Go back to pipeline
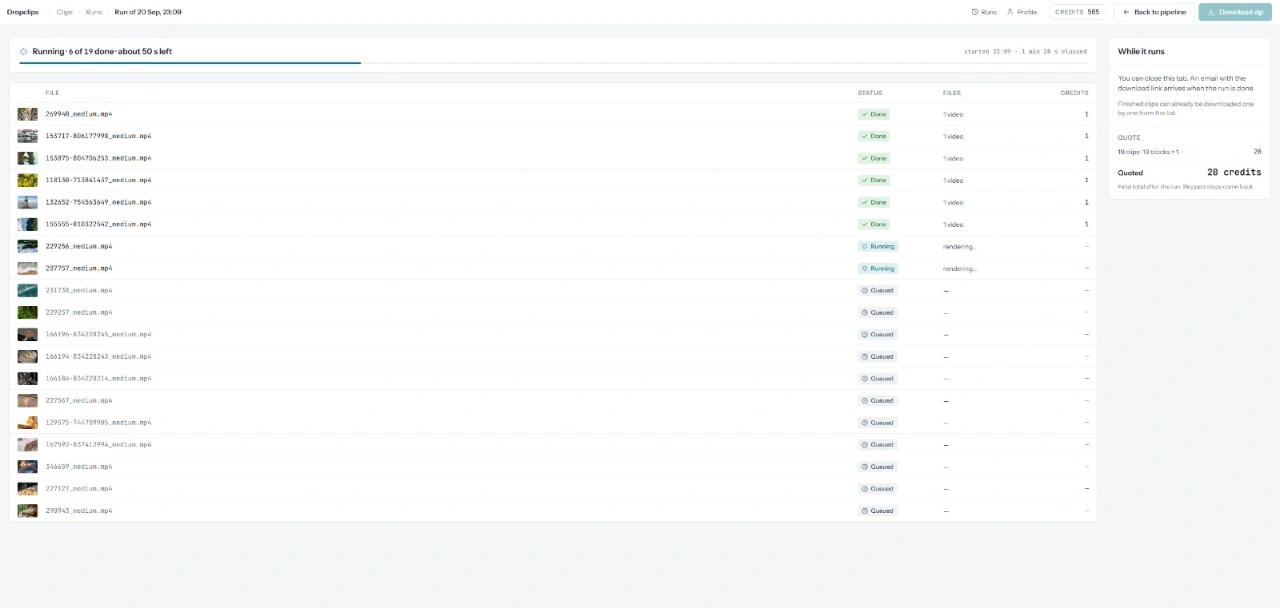Image resolution: width=1280 pixels, height=608 pixels. [1154, 12]
